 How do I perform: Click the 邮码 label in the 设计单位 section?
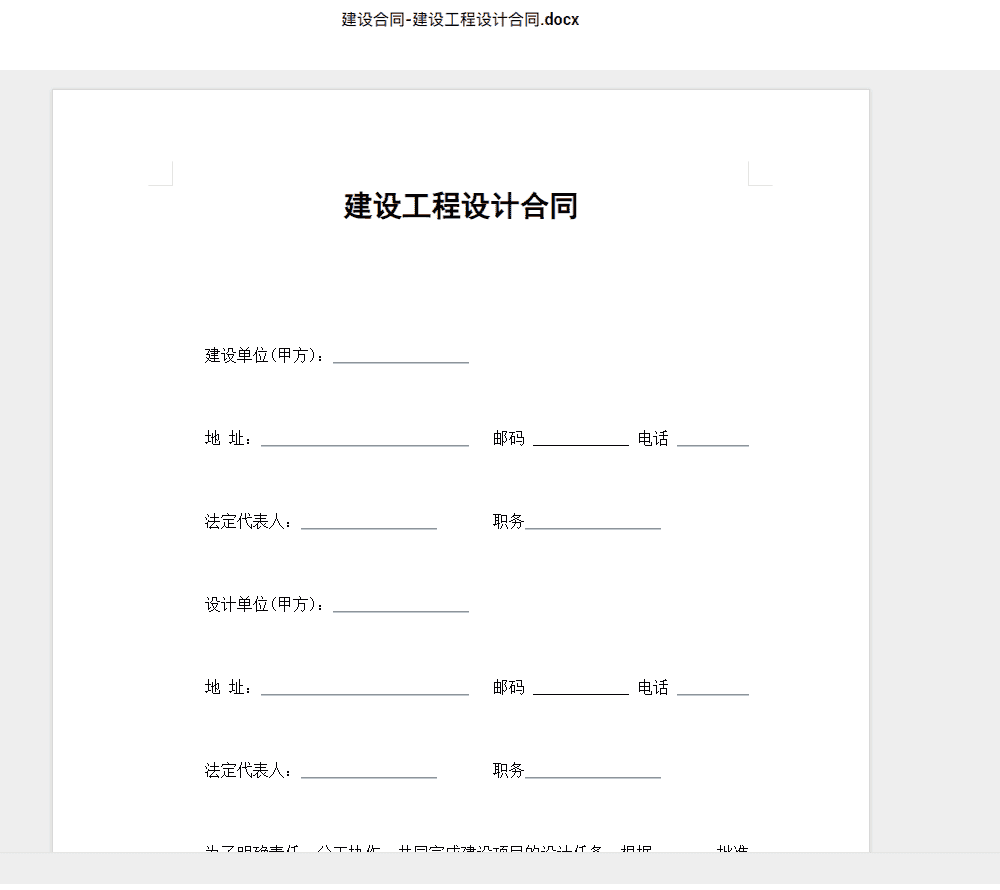[509, 687]
